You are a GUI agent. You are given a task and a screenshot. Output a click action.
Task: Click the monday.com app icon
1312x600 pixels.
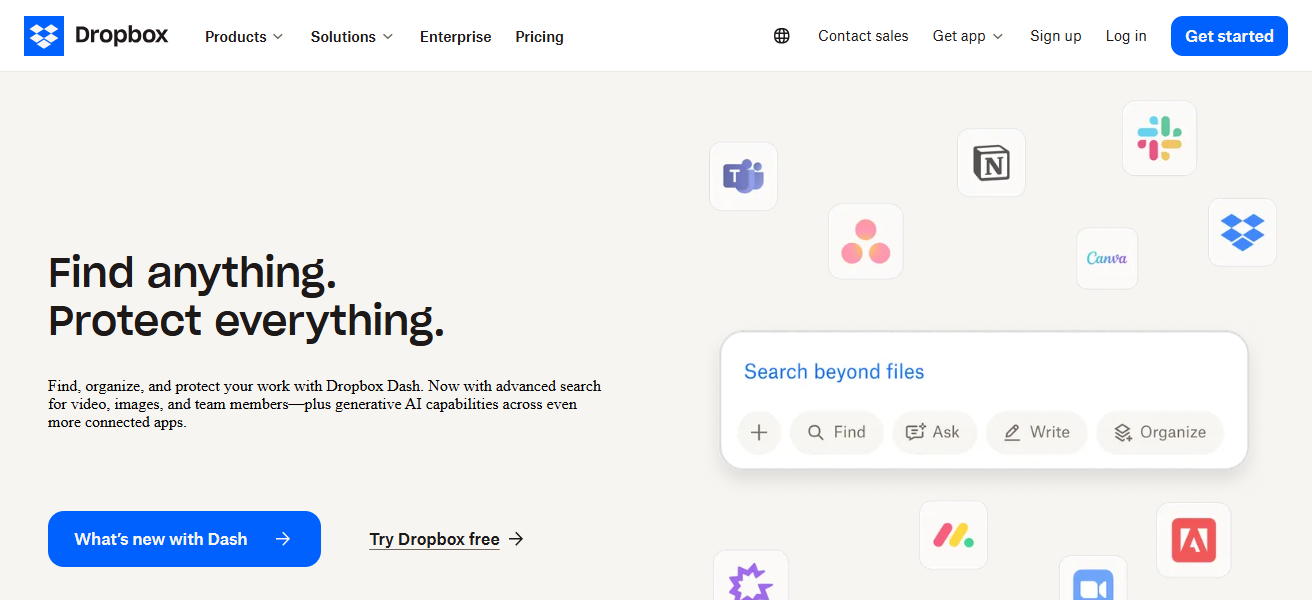click(953, 535)
